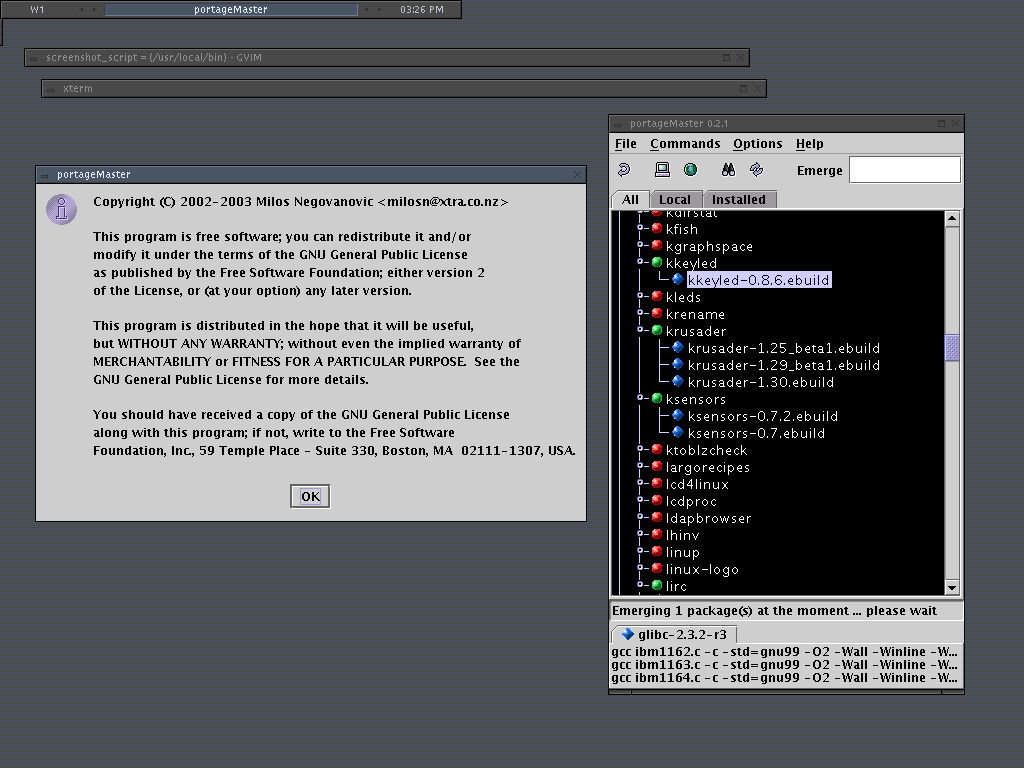1024x768 pixels.
Task: Select the kfish package name
Action: 682,229
